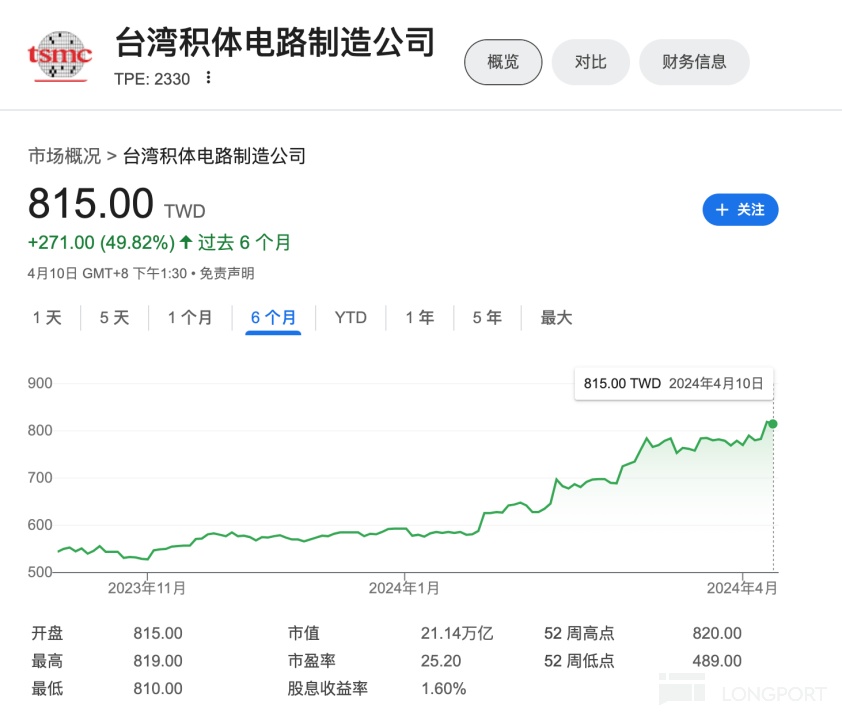Open the three-dot more options menu
This screenshot has width=842, height=720.
208,78
